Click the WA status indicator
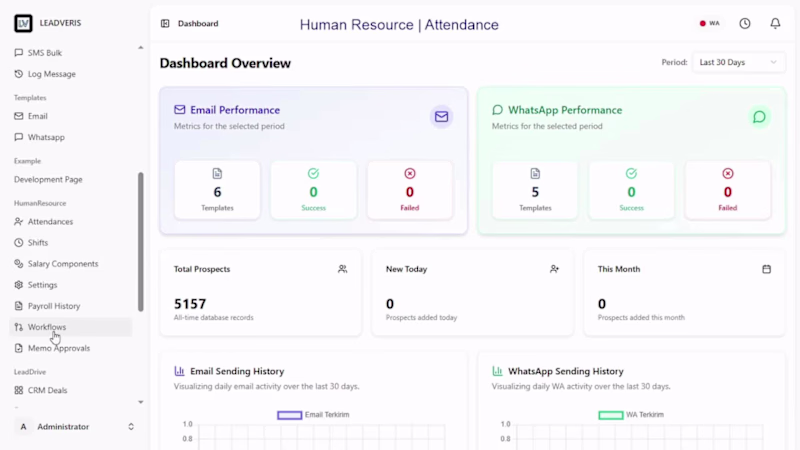 (x=709, y=23)
